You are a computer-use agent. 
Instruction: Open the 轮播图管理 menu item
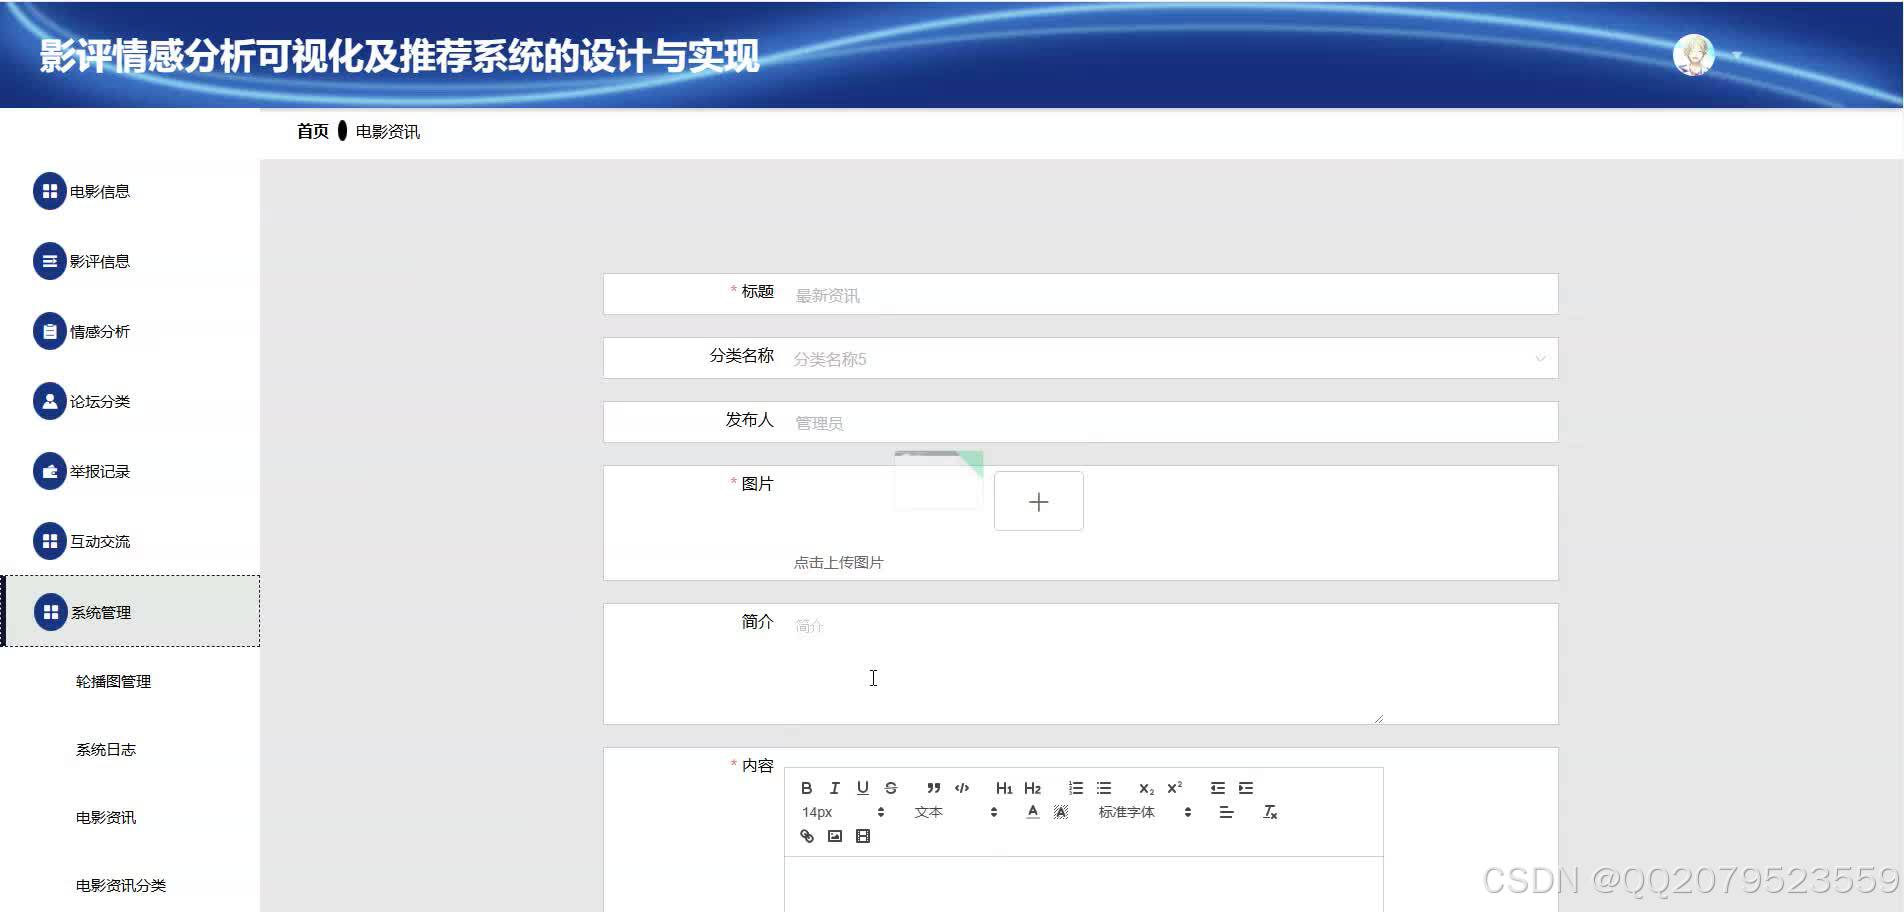click(x=113, y=681)
